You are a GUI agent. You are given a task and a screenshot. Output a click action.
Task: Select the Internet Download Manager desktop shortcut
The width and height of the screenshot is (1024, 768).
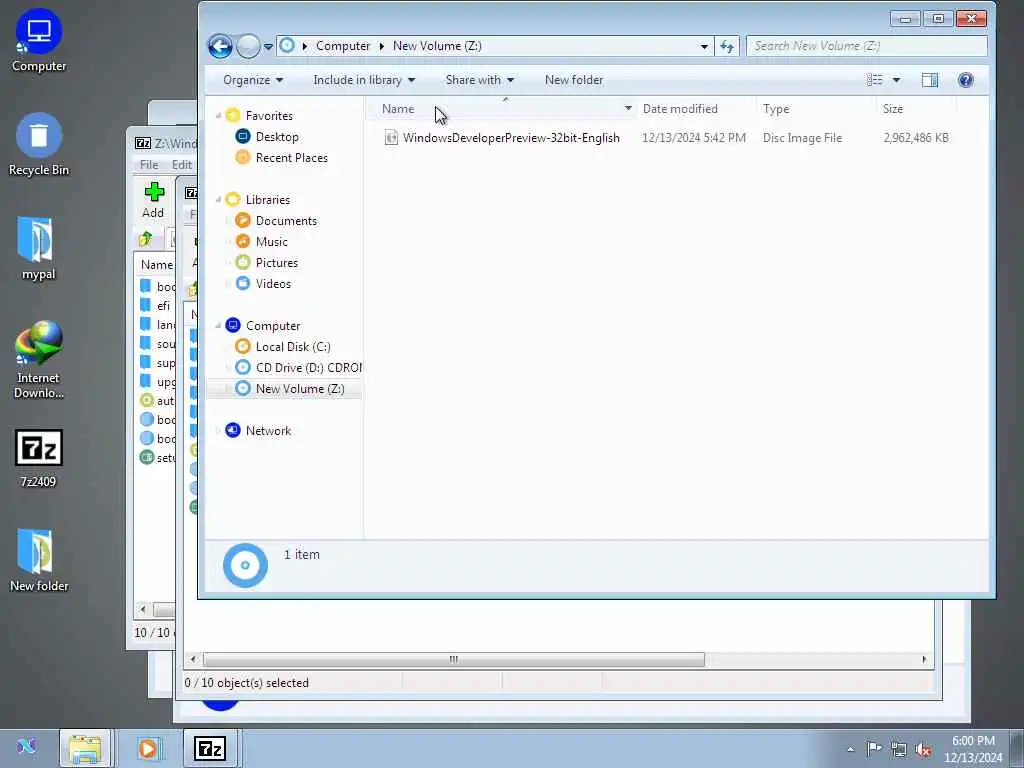(x=39, y=360)
